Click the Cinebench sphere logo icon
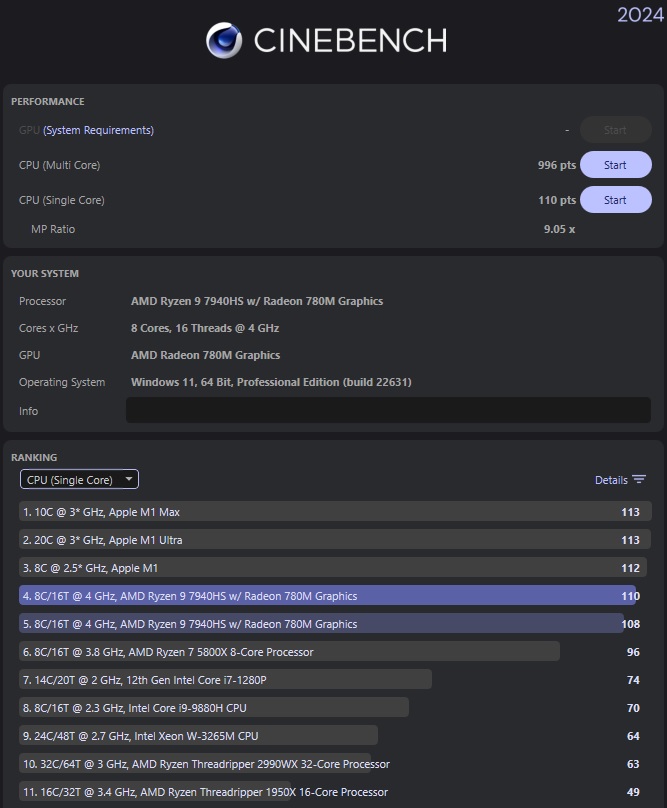This screenshot has width=667, height=808. click(224, 40)
